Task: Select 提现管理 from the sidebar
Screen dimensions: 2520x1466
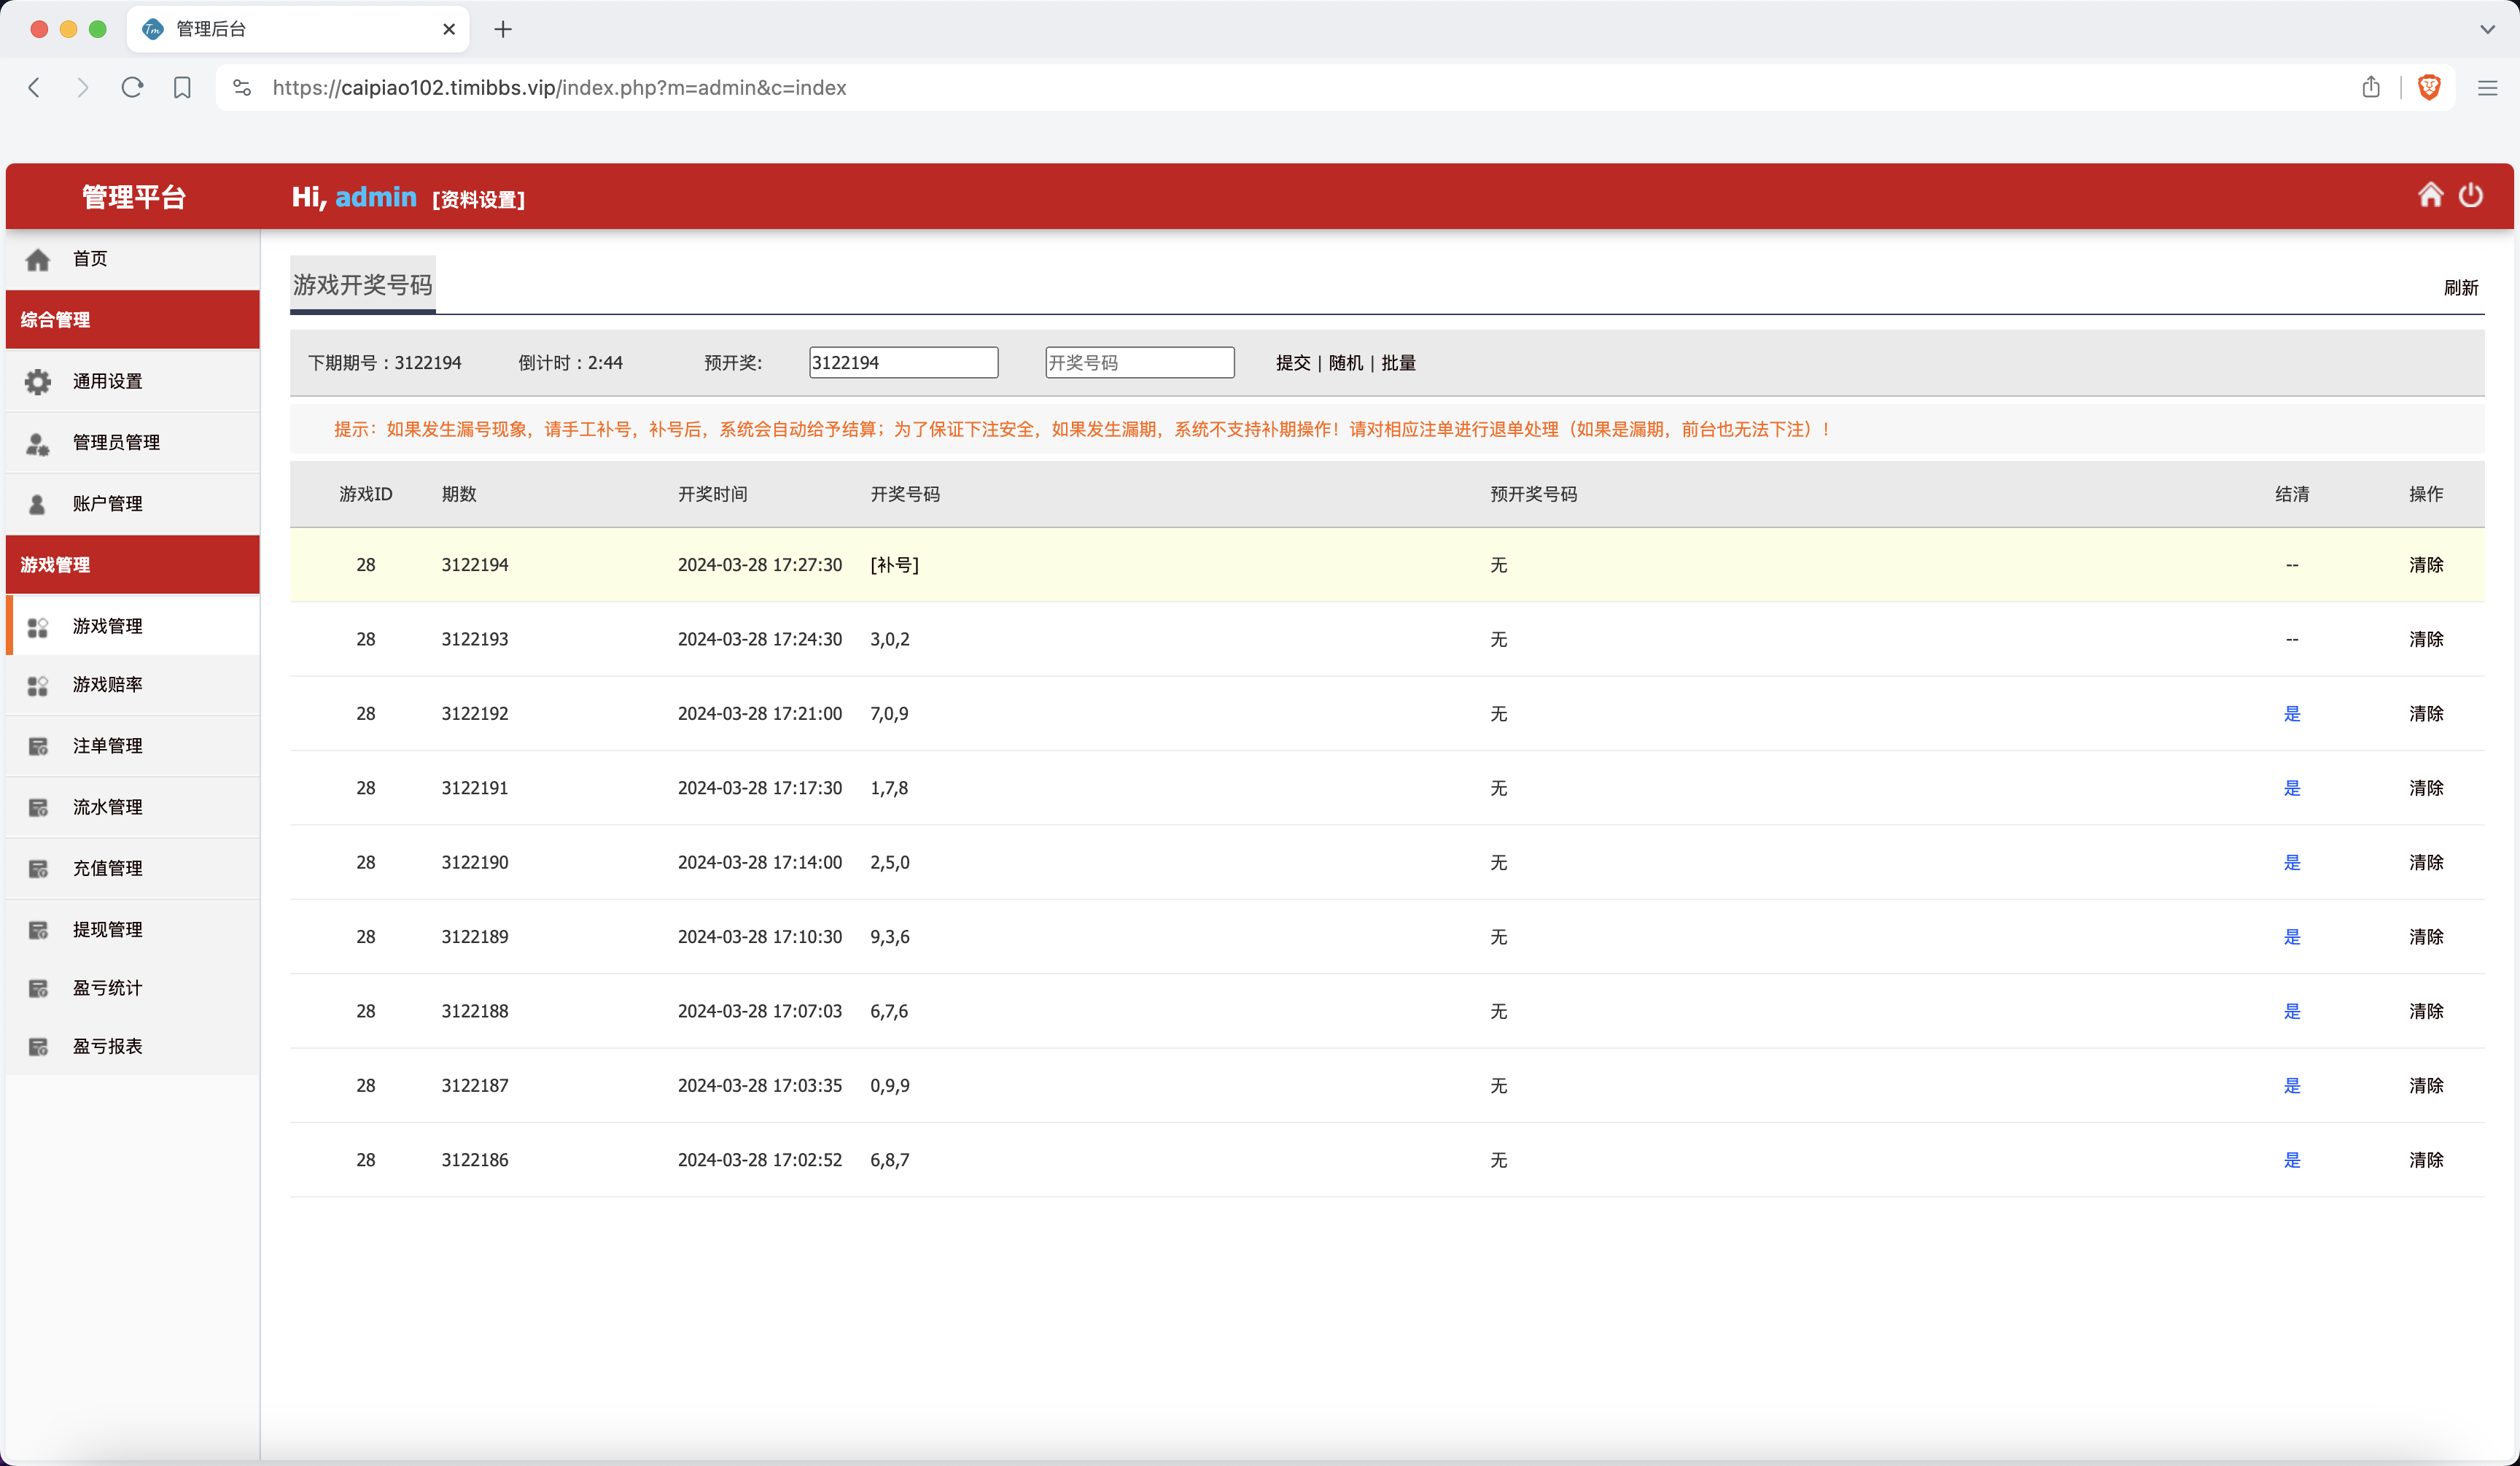Action: [x=107, y=929]
